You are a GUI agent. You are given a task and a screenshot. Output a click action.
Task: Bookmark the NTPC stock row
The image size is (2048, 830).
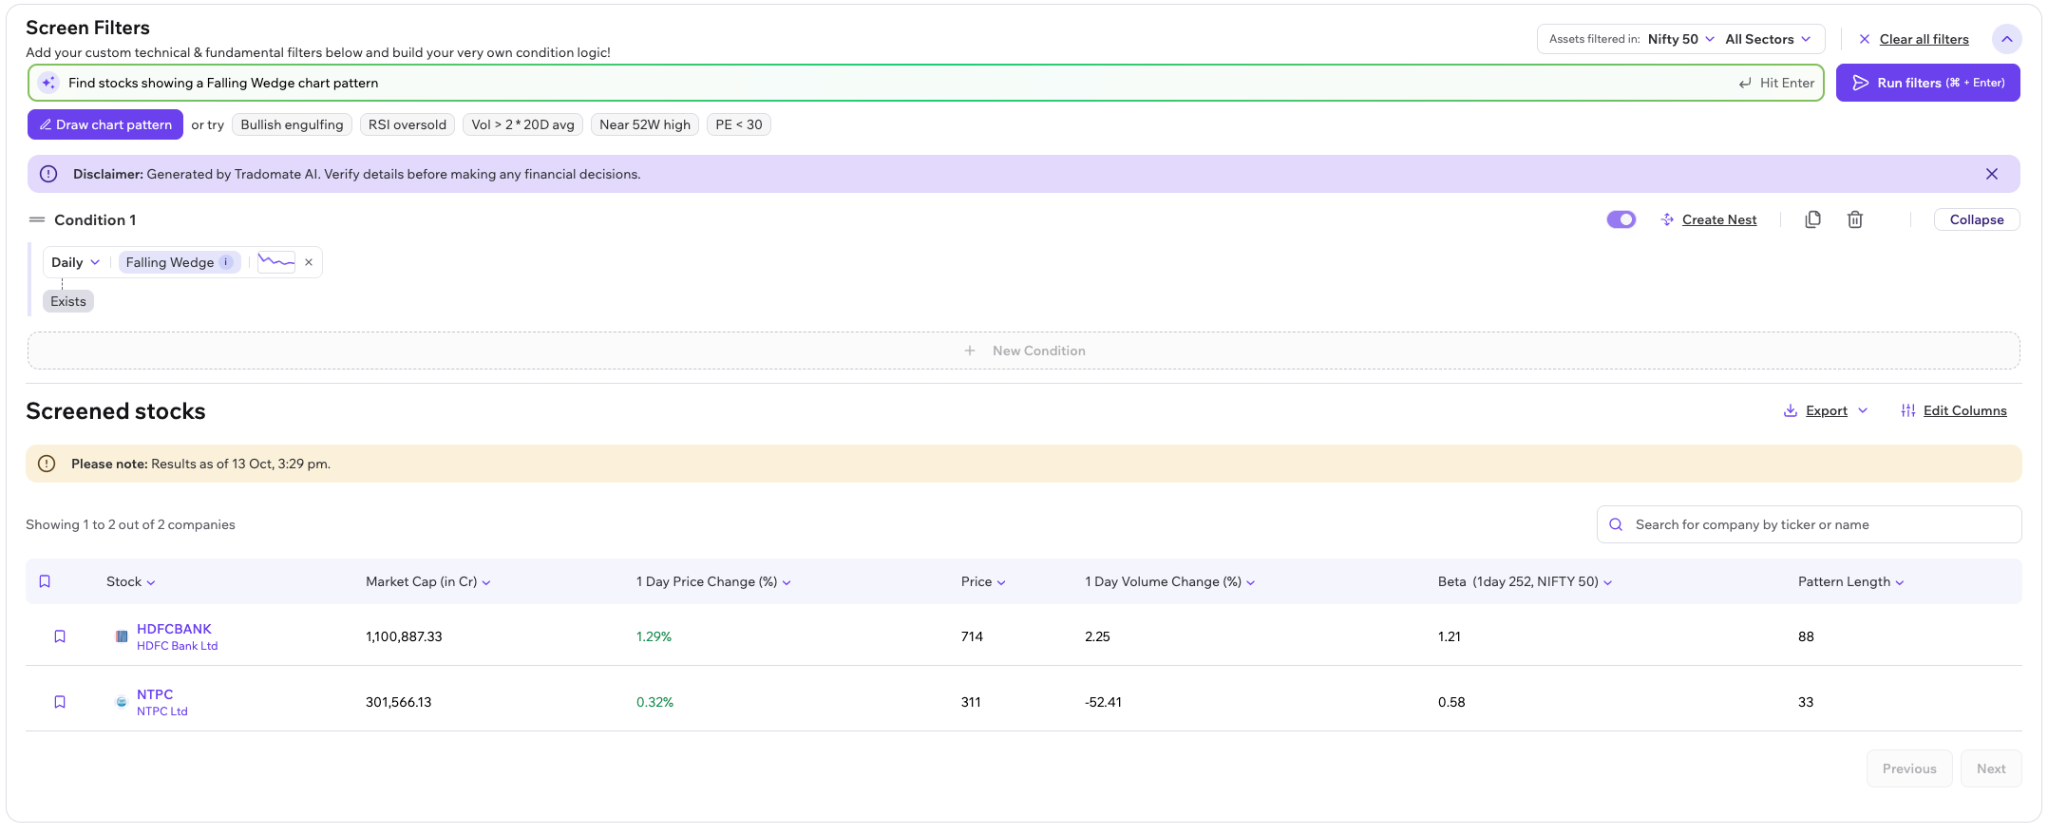click(x=60, y=702)
